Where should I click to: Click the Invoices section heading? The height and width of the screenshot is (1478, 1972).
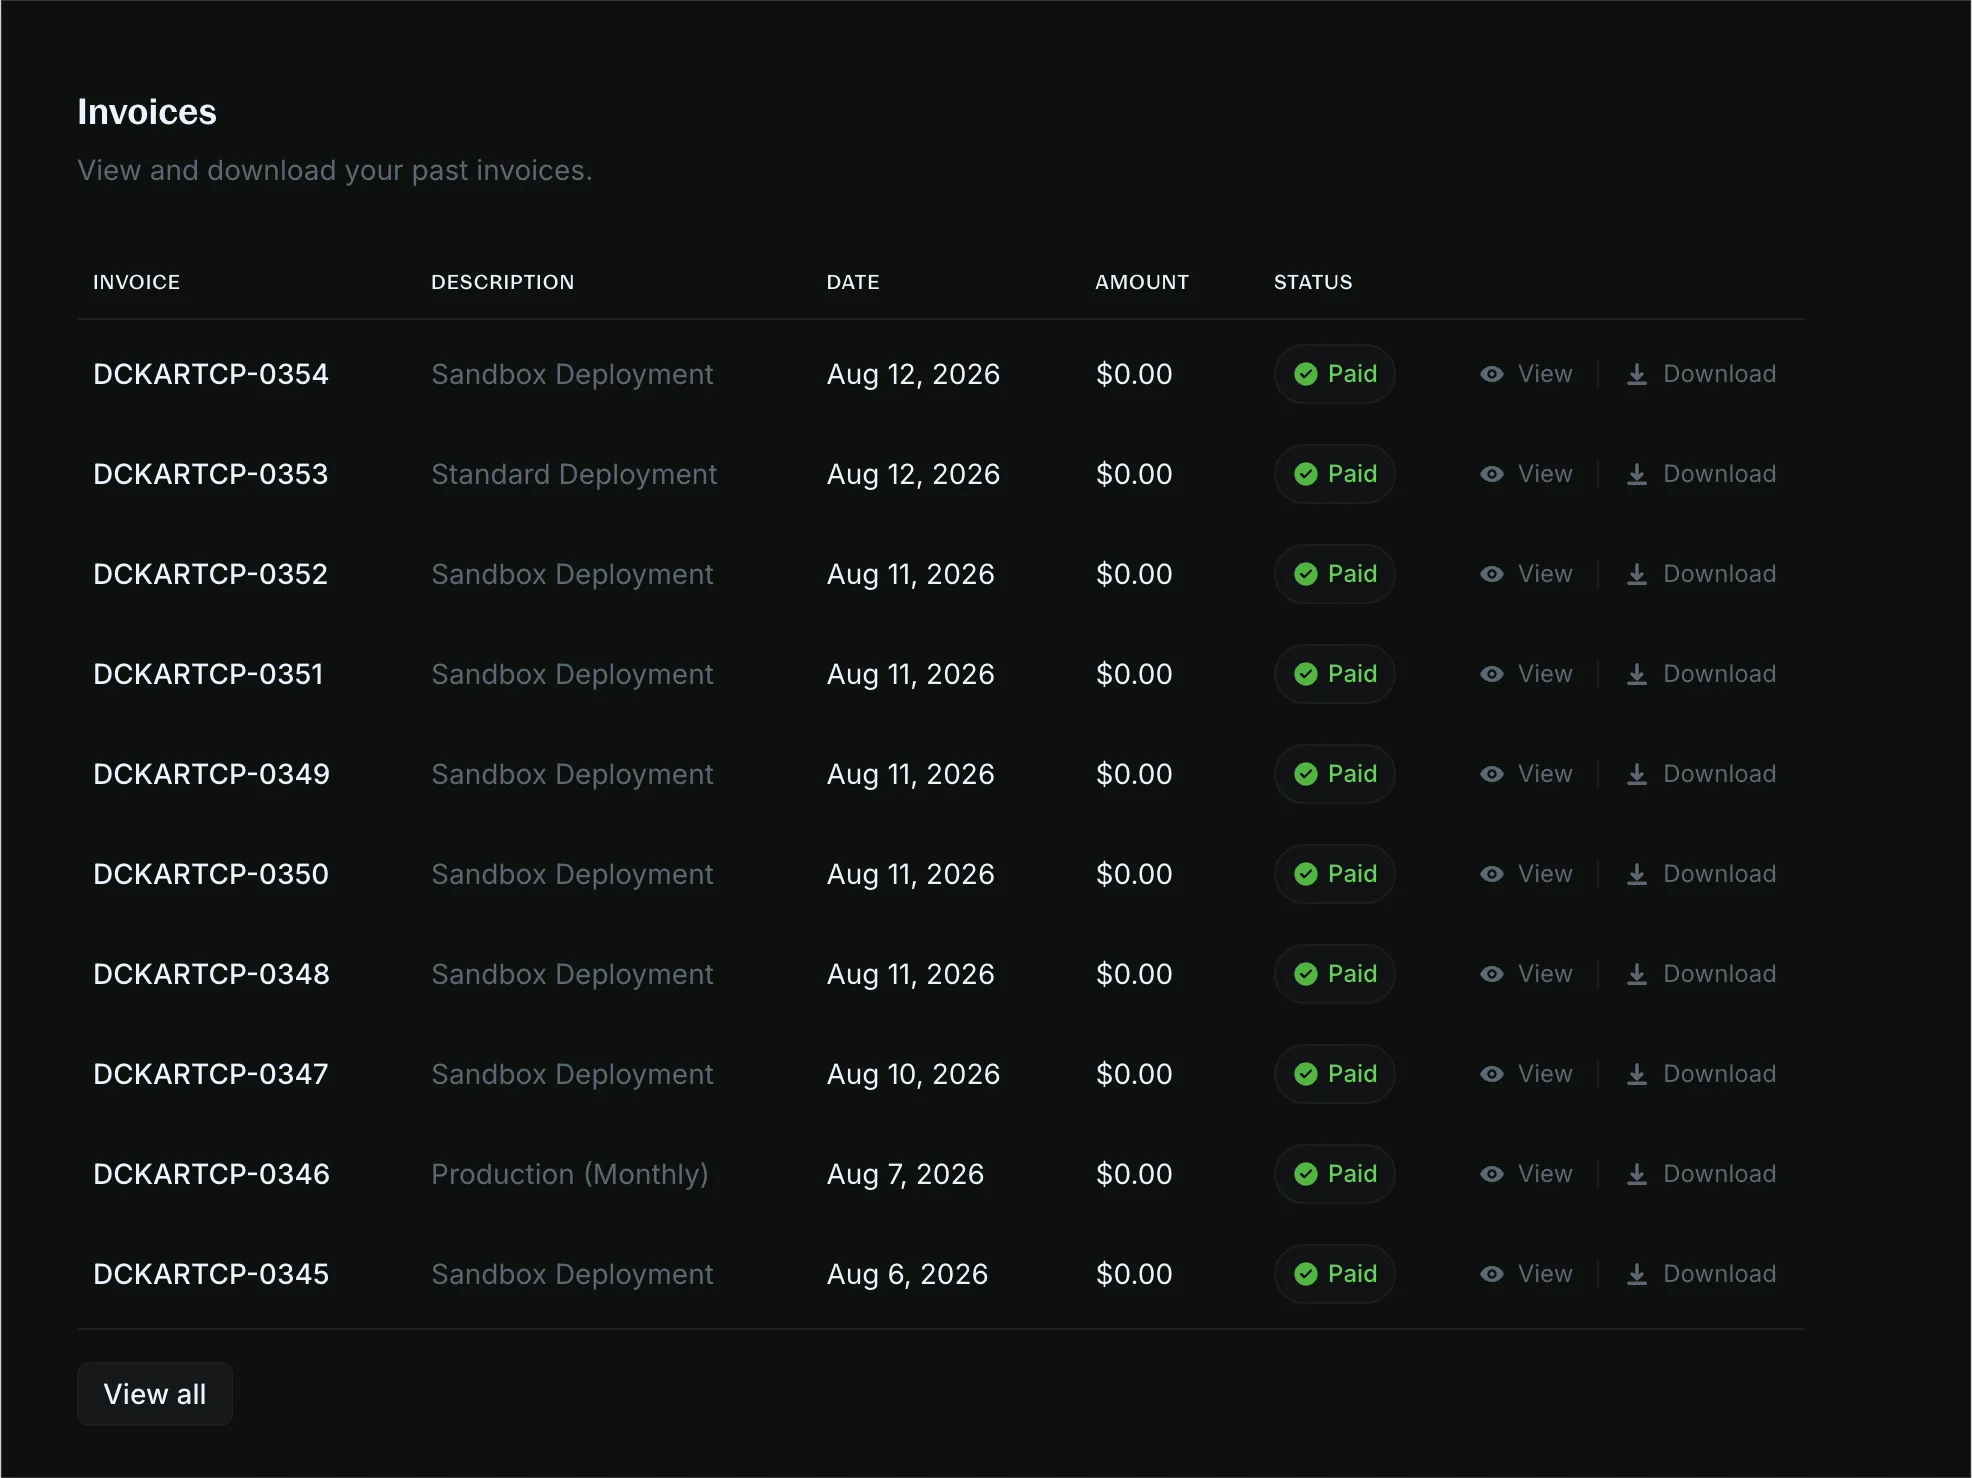(x=147, y=112)
